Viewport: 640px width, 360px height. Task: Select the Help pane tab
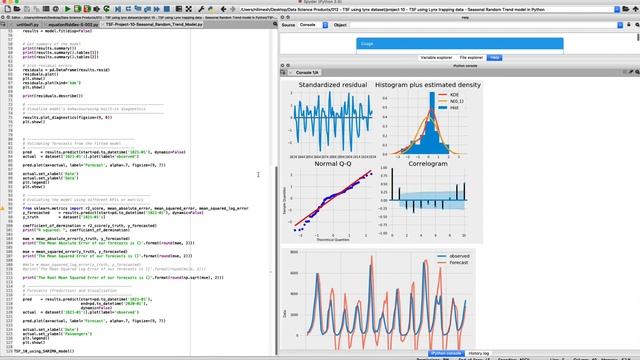[494, 58]
